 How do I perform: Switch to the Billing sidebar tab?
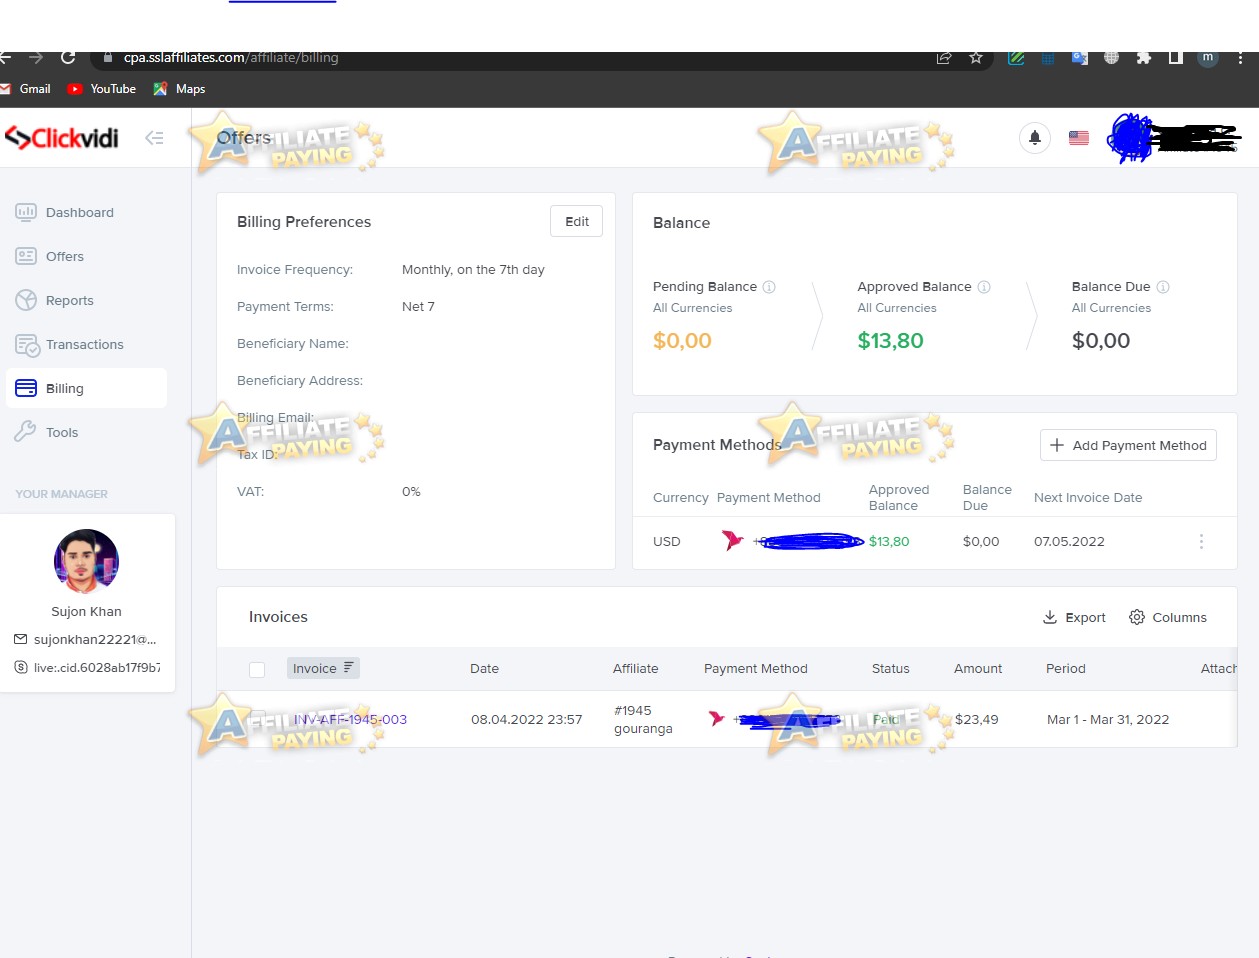(62, 388)
